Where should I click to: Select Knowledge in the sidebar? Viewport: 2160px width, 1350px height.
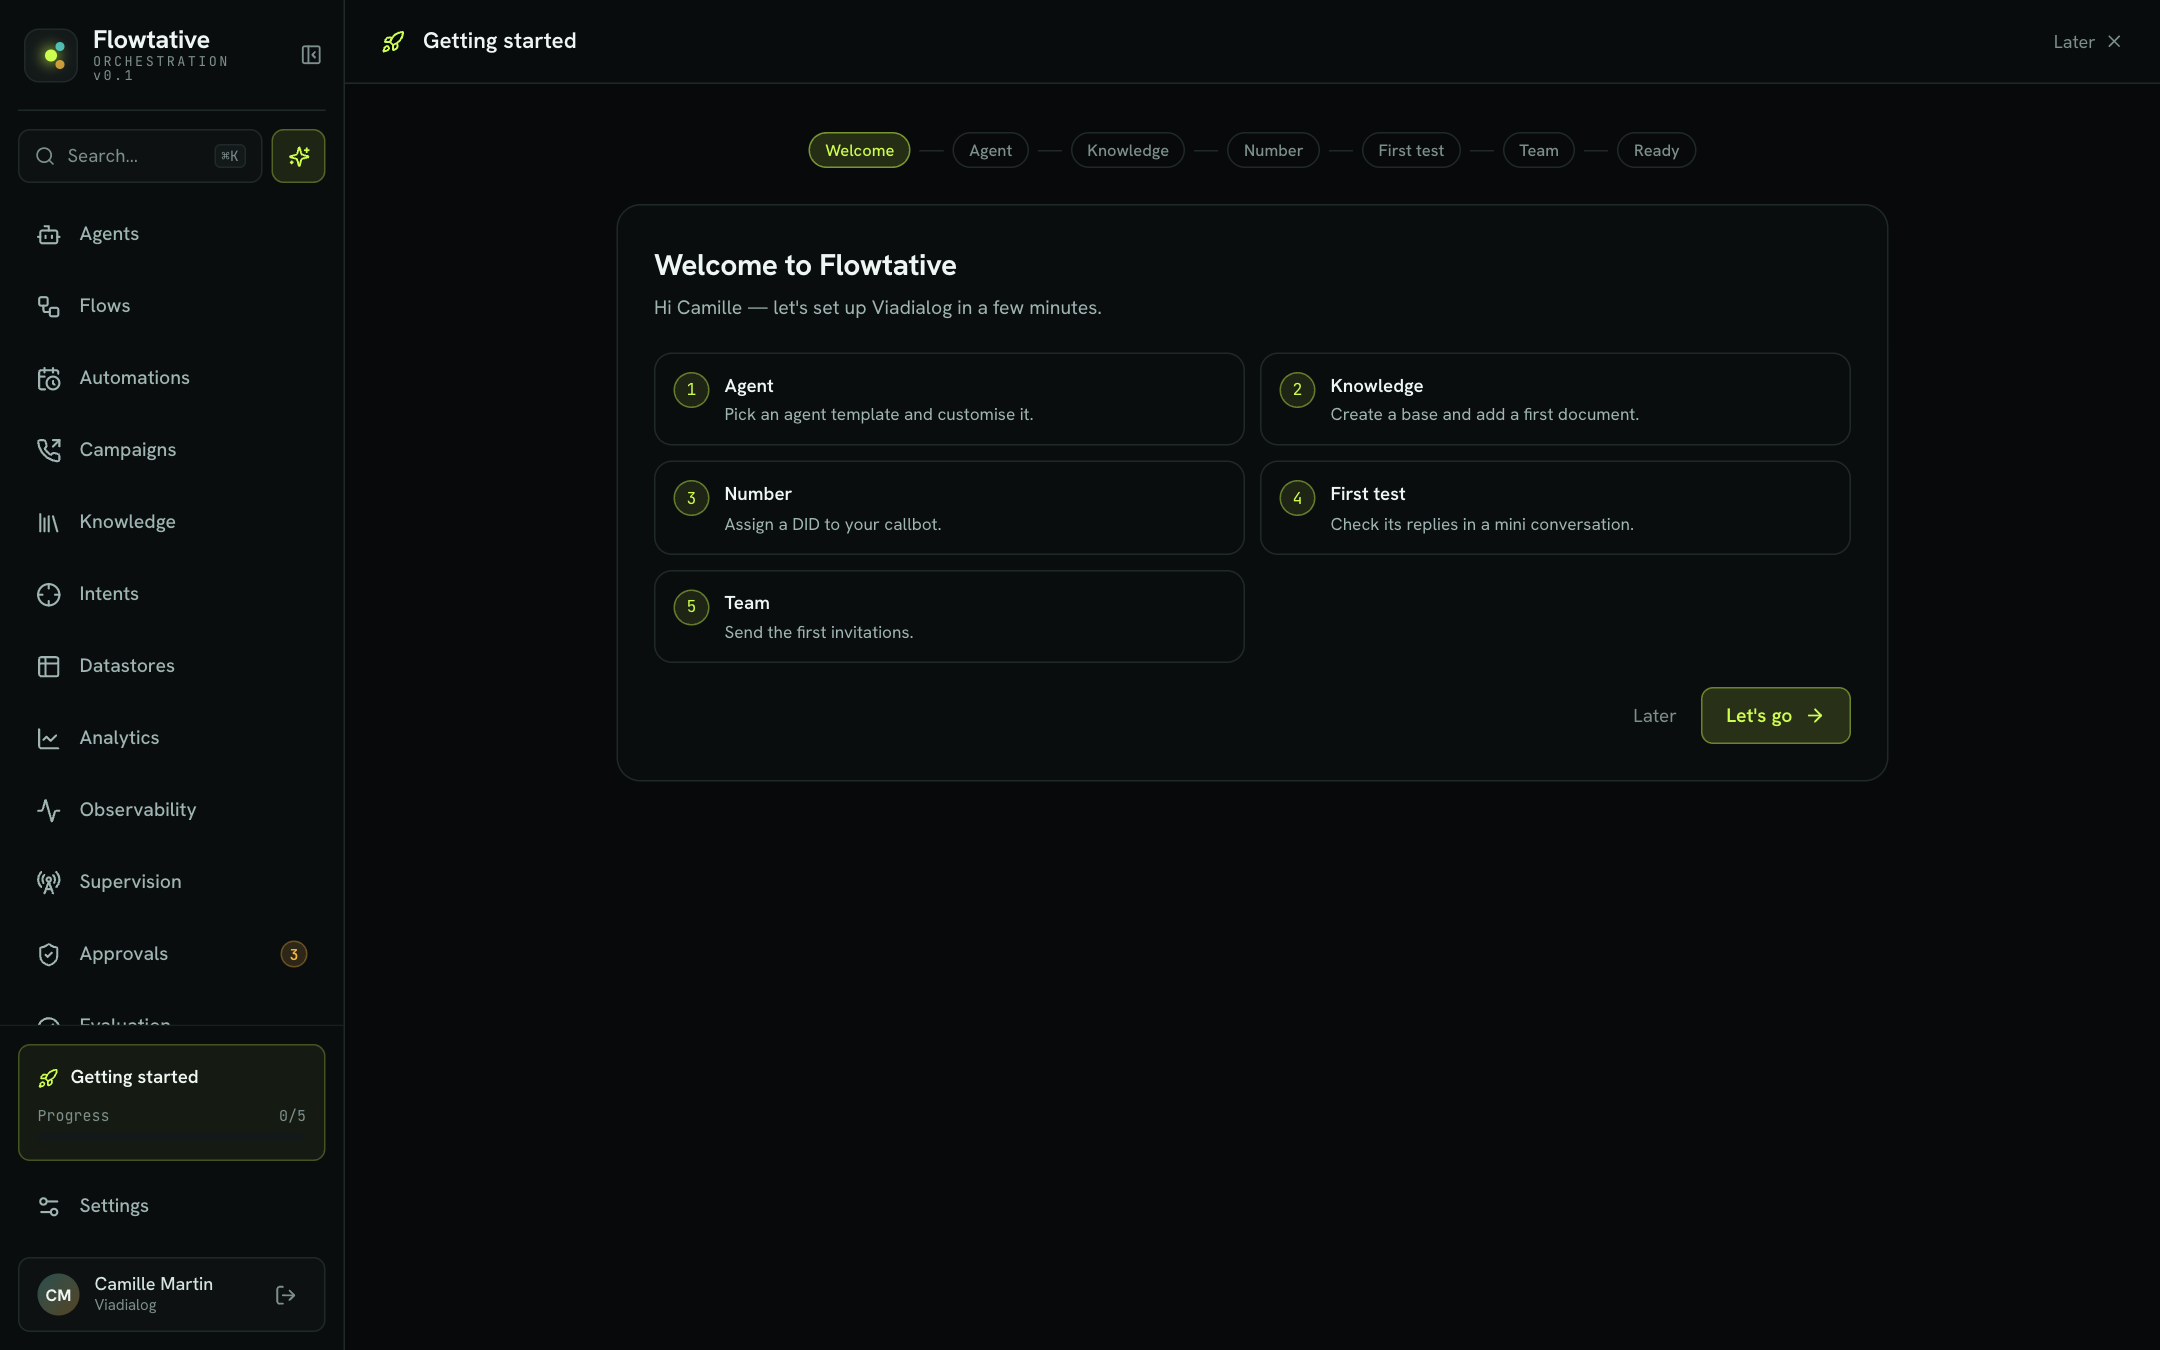coord(171,522)
